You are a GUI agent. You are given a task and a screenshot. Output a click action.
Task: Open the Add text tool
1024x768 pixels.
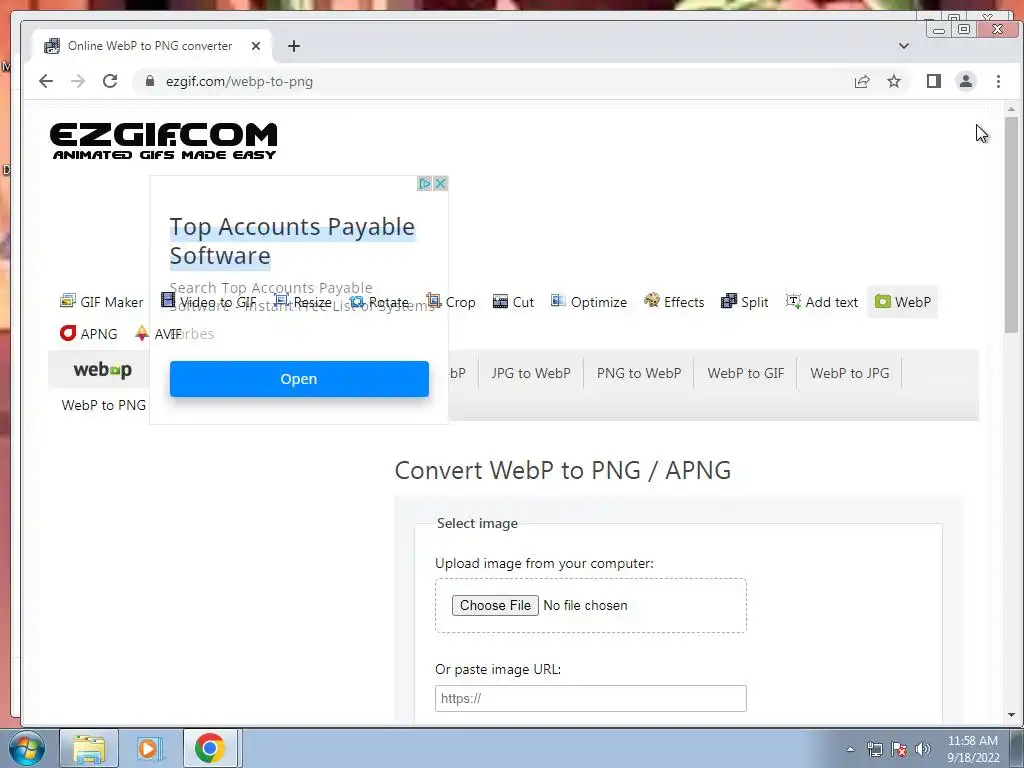coord(822,302)
